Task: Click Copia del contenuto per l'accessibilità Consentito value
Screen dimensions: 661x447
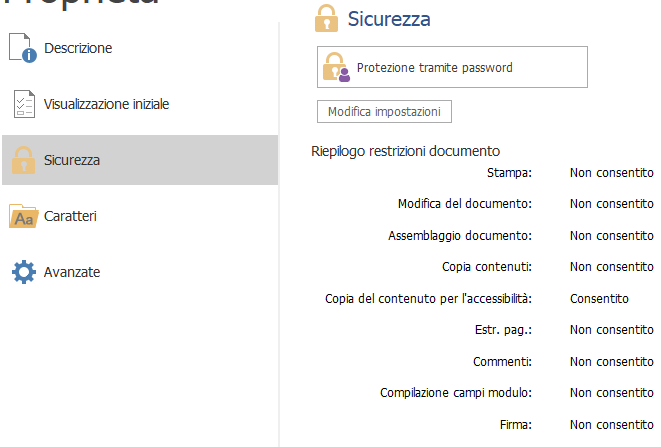Action: click(x=599, y=298)
